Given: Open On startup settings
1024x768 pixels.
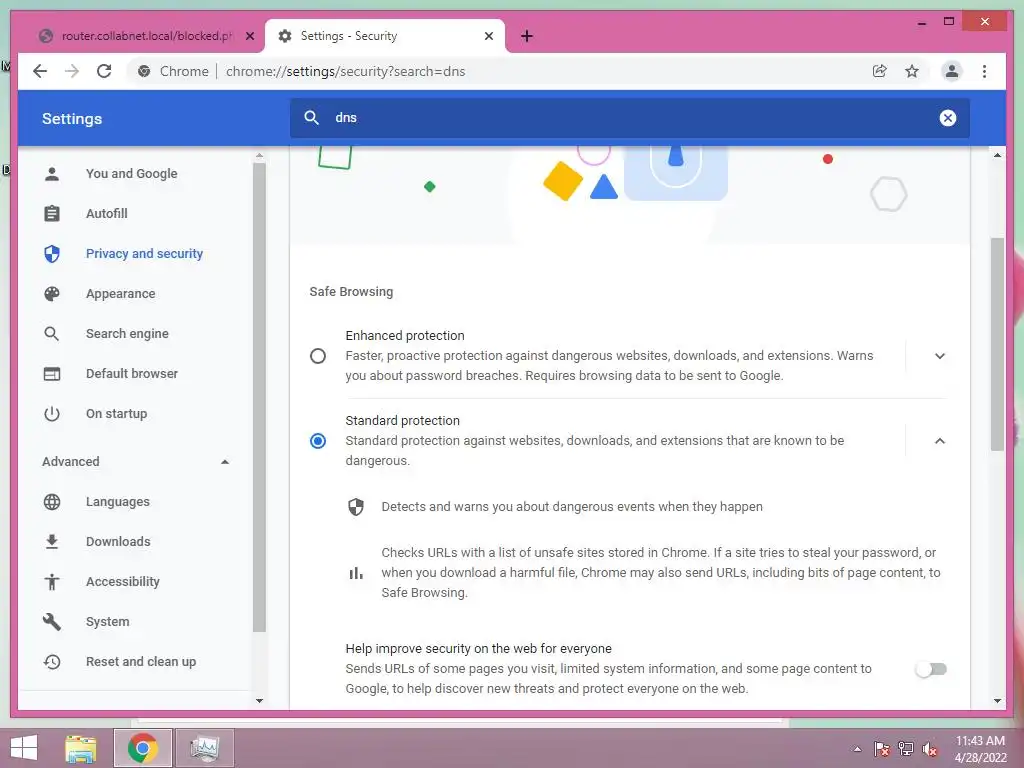Looking at the screenshot, I should coord(116,414).
